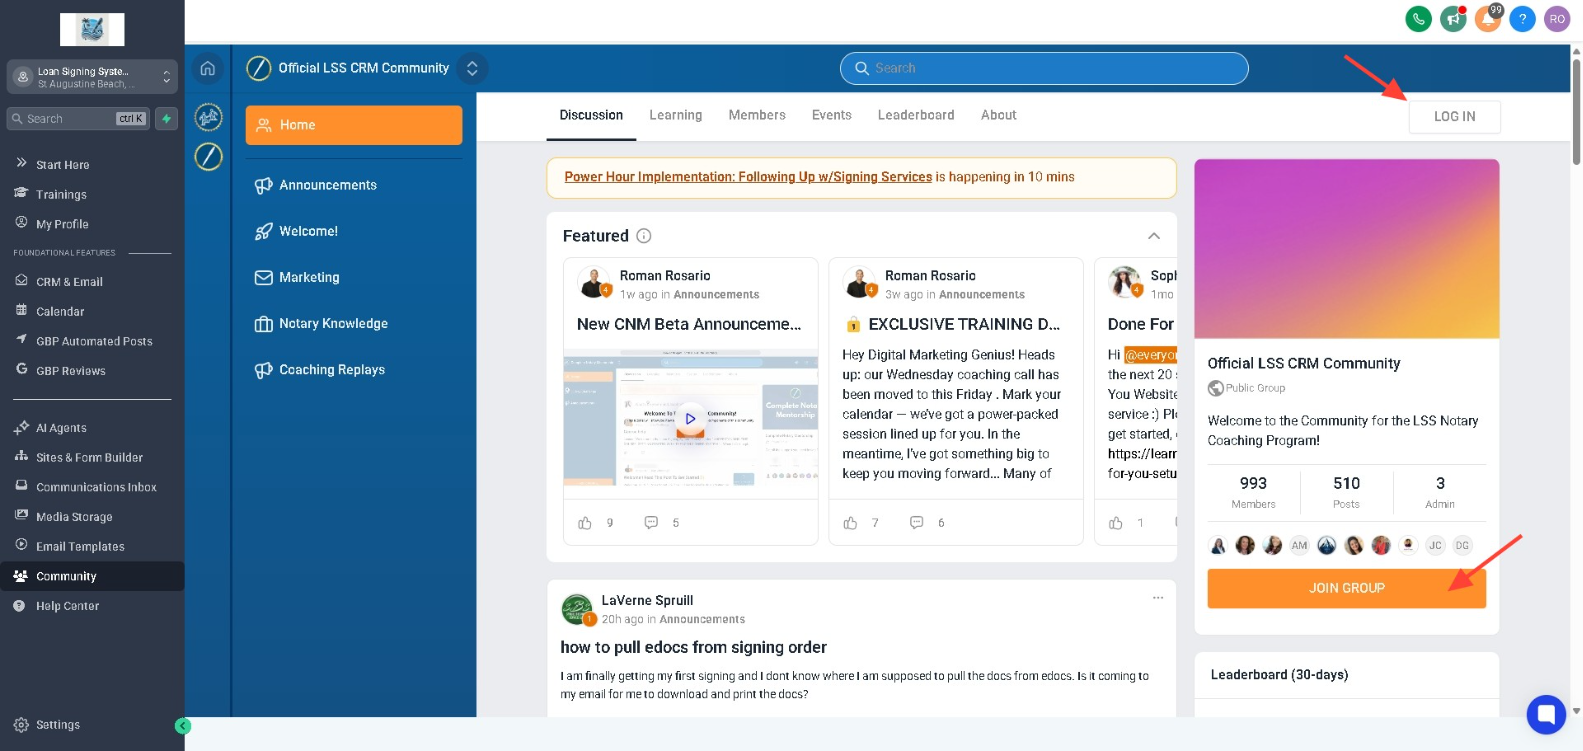Screen dimensions: 1583x751
Task: Open the RO user avatar menu
Action: tap(1557, 19)
